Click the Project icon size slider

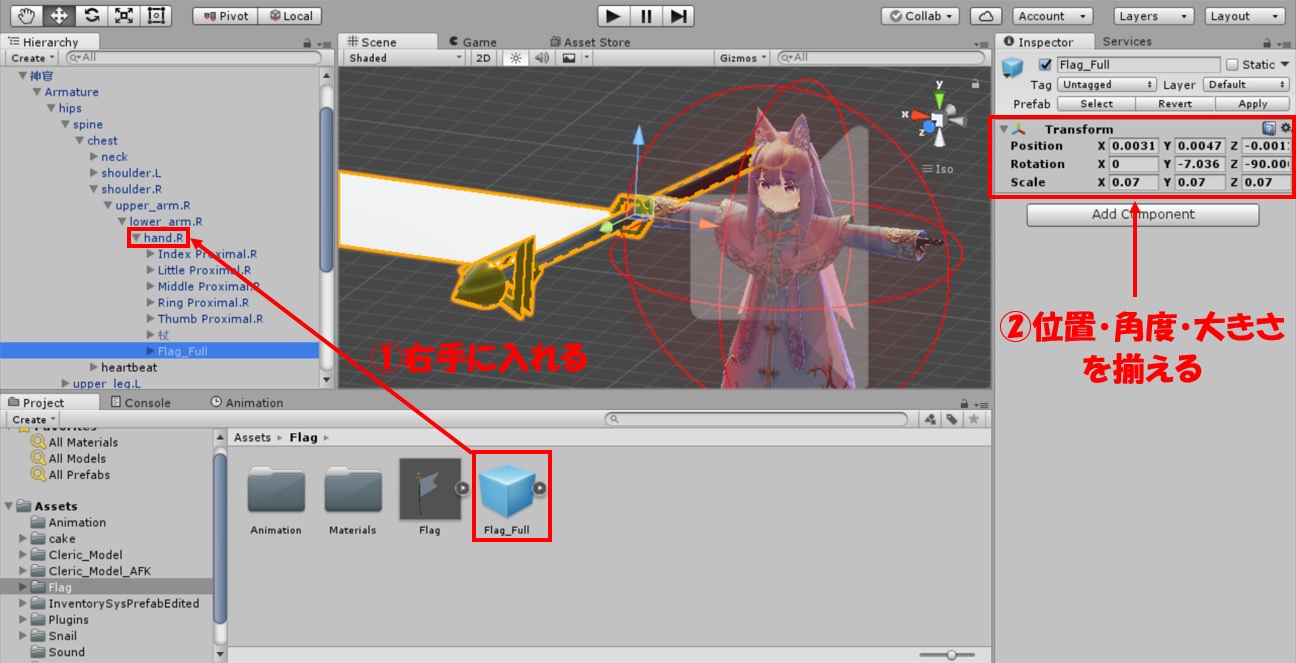pyautogui.click(x=951, y=654)
